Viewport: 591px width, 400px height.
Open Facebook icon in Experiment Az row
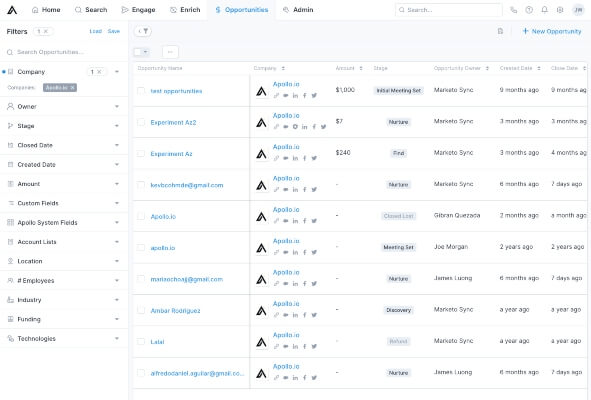coord(305,158)
